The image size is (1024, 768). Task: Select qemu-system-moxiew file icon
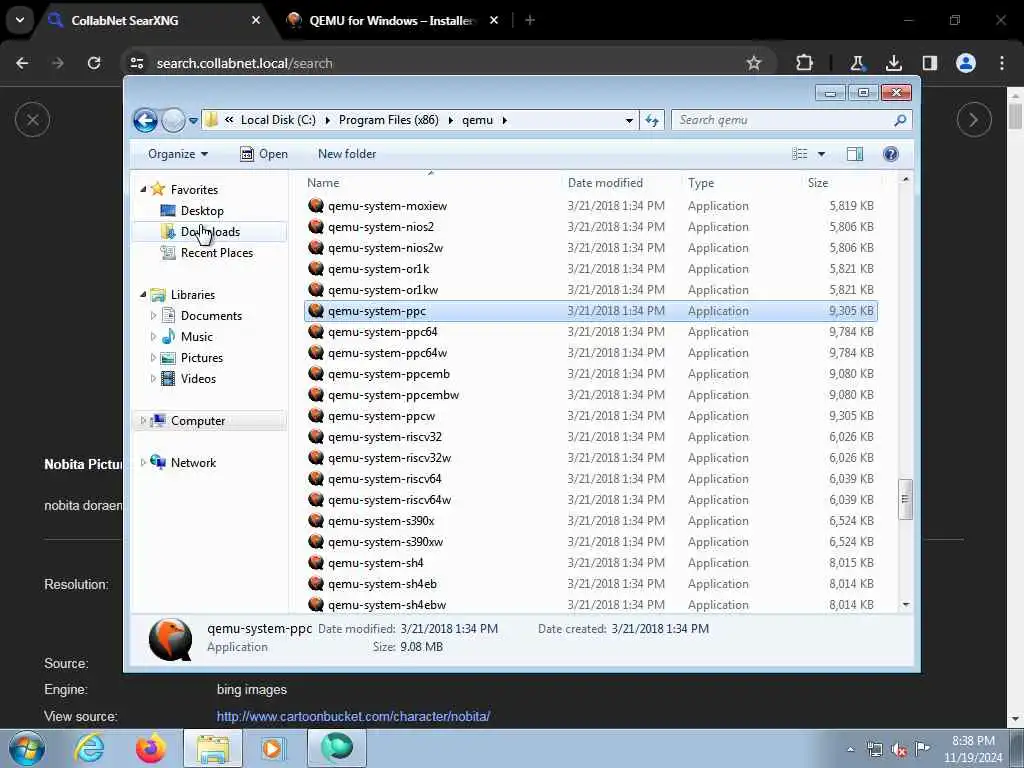[x=316, y=206]
